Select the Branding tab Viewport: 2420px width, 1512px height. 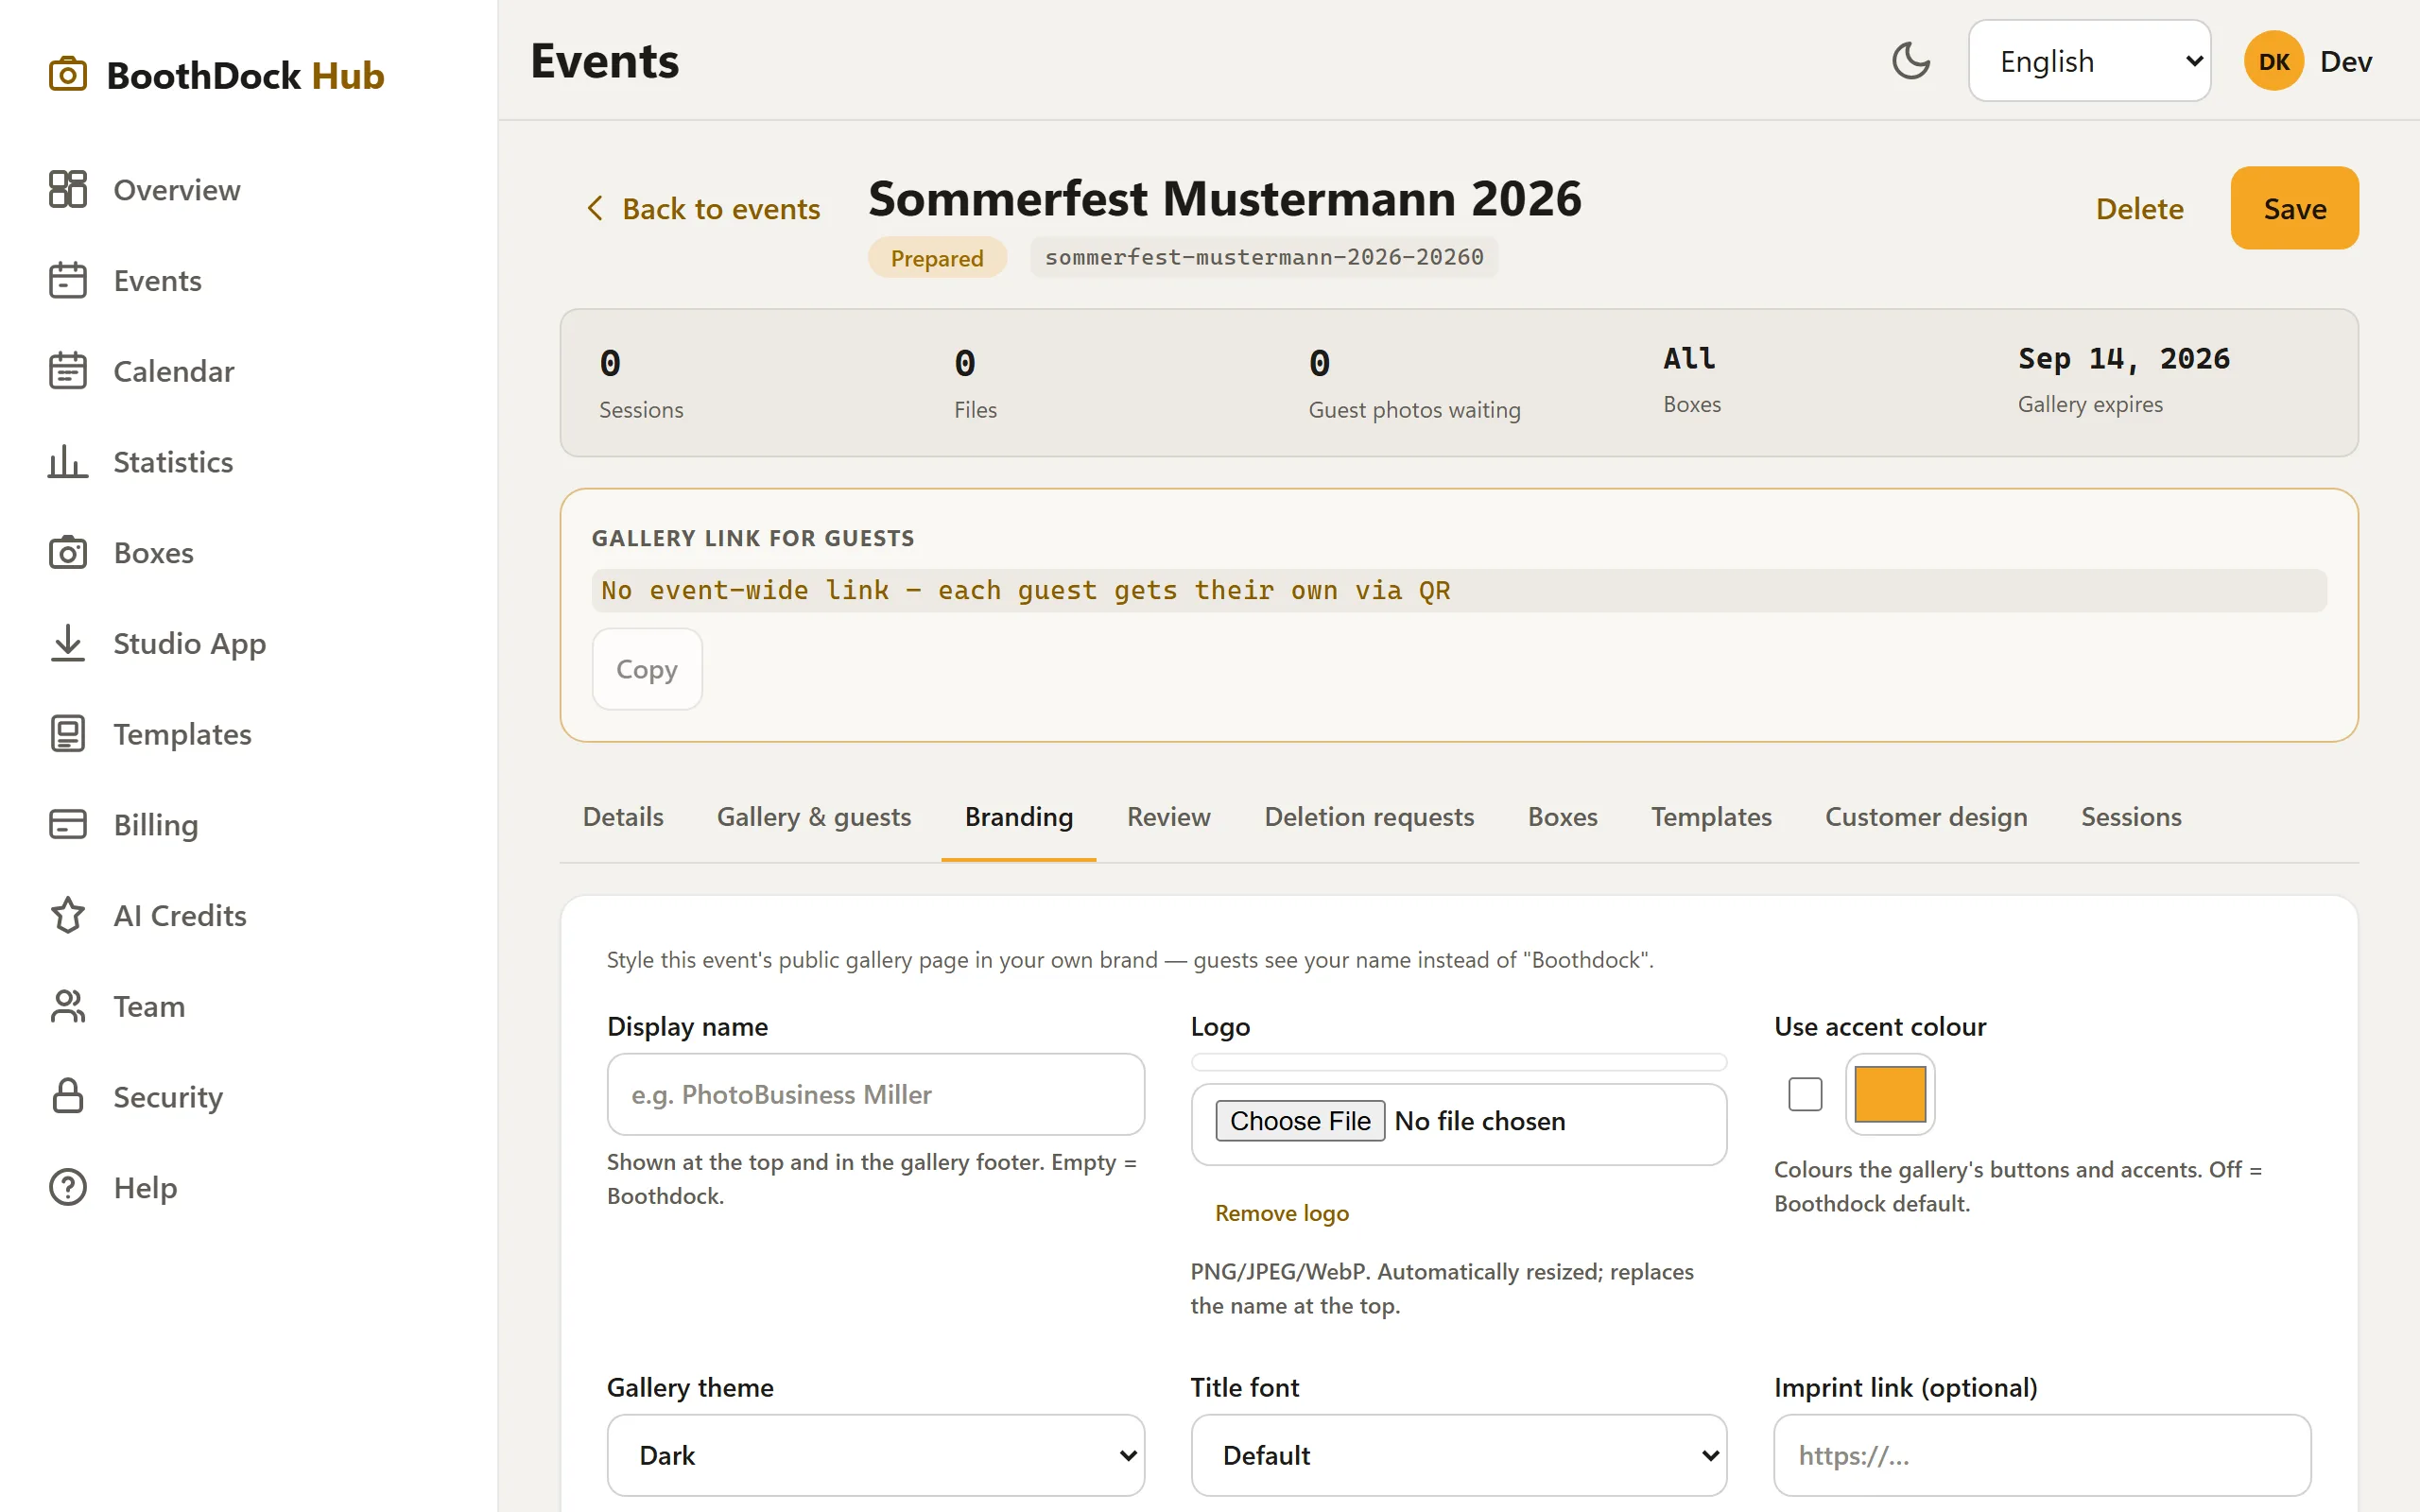click(1019, 817)
